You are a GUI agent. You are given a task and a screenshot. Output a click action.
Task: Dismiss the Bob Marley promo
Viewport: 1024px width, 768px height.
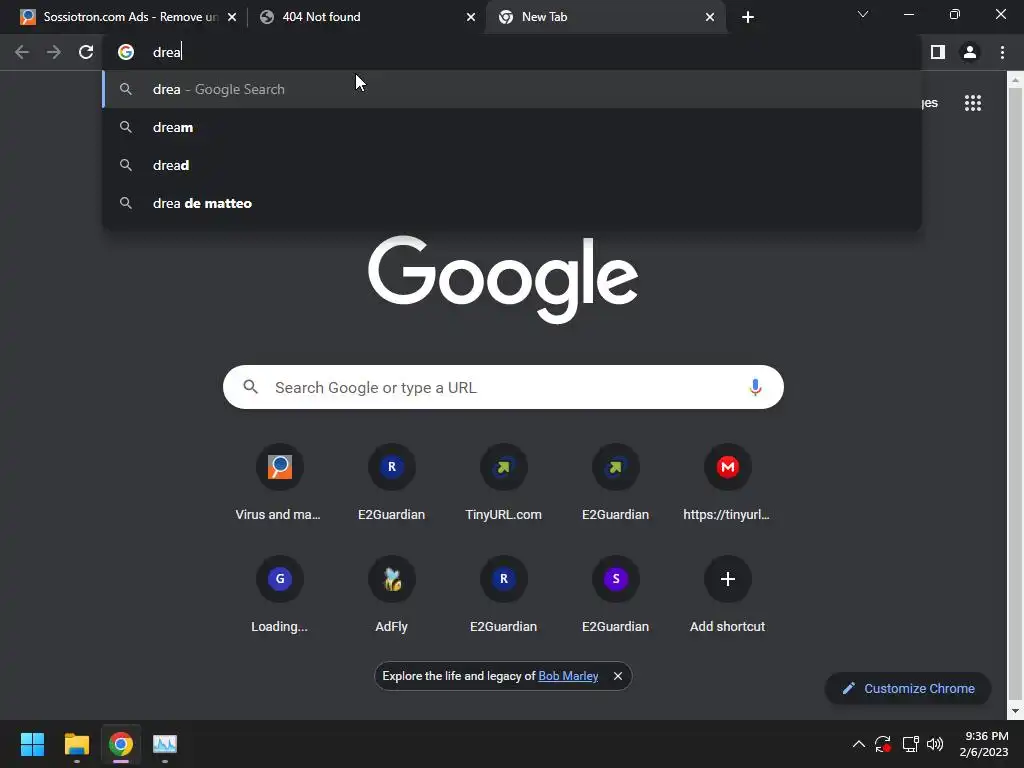click(618, 676)
